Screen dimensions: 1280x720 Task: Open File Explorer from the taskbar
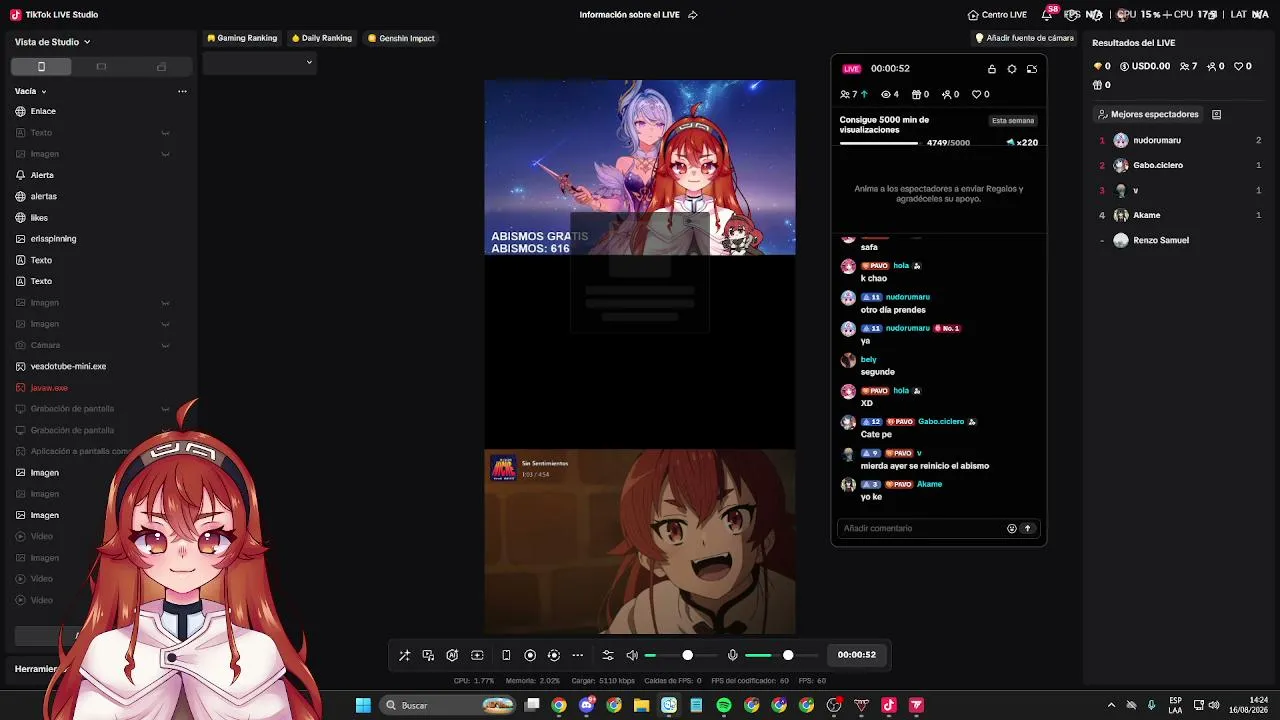click(641, 705)
